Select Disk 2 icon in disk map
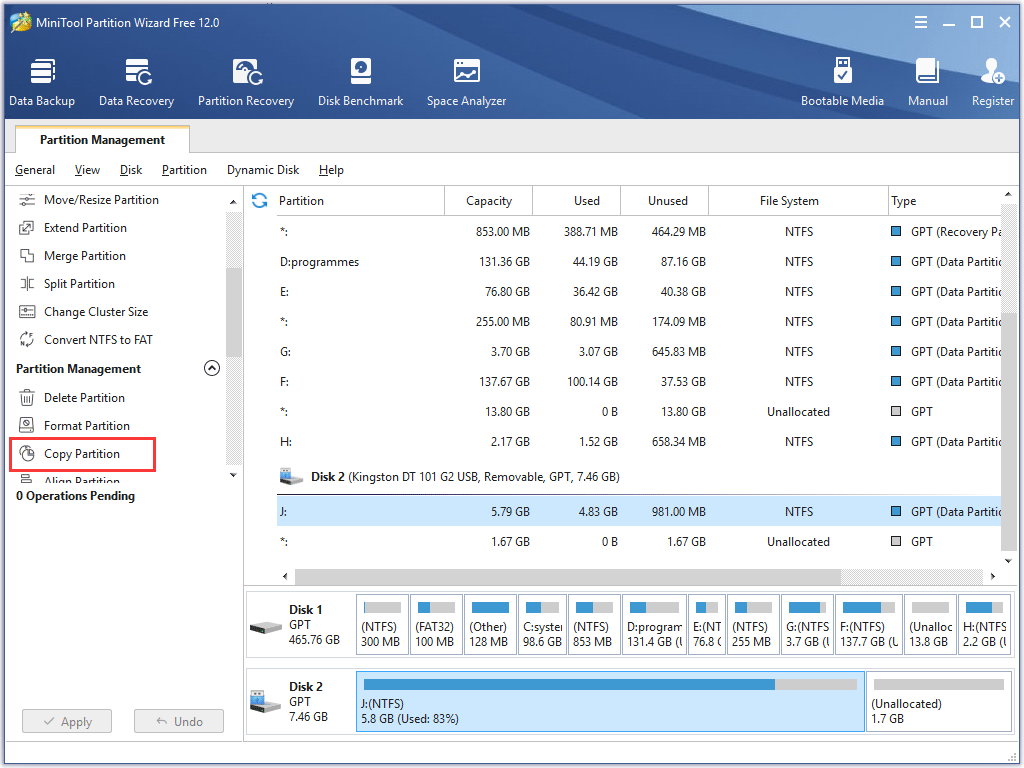 [x=265, y=702]
